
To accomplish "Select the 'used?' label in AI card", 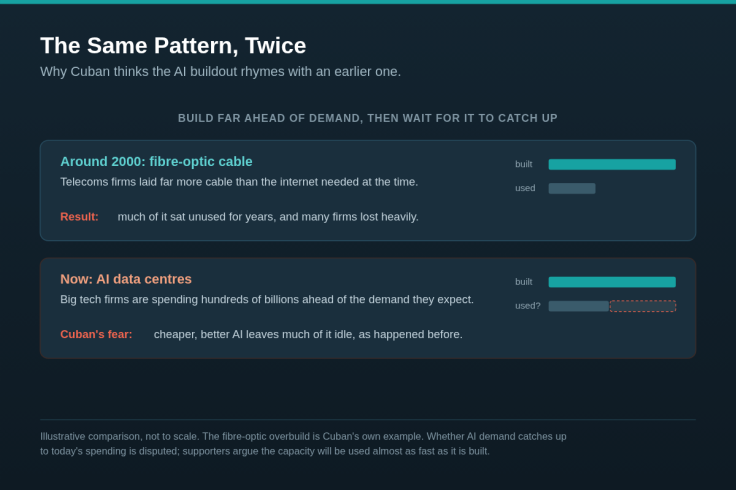I will click(528, 306).
